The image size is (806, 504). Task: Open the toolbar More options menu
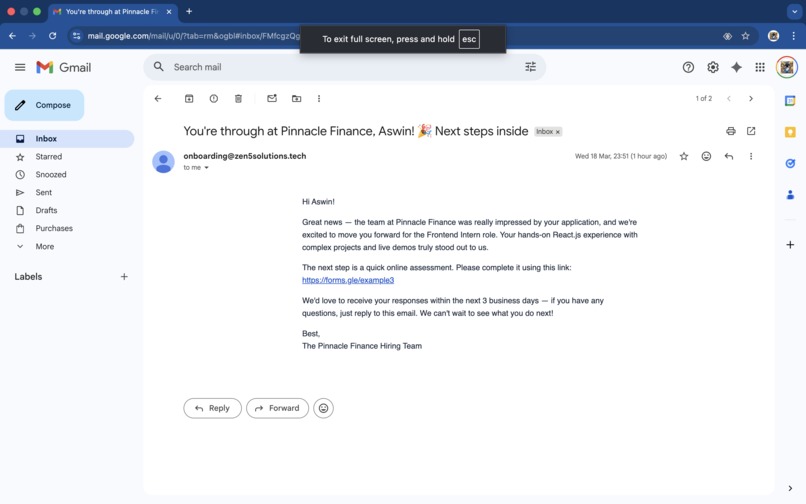point(319,98)
